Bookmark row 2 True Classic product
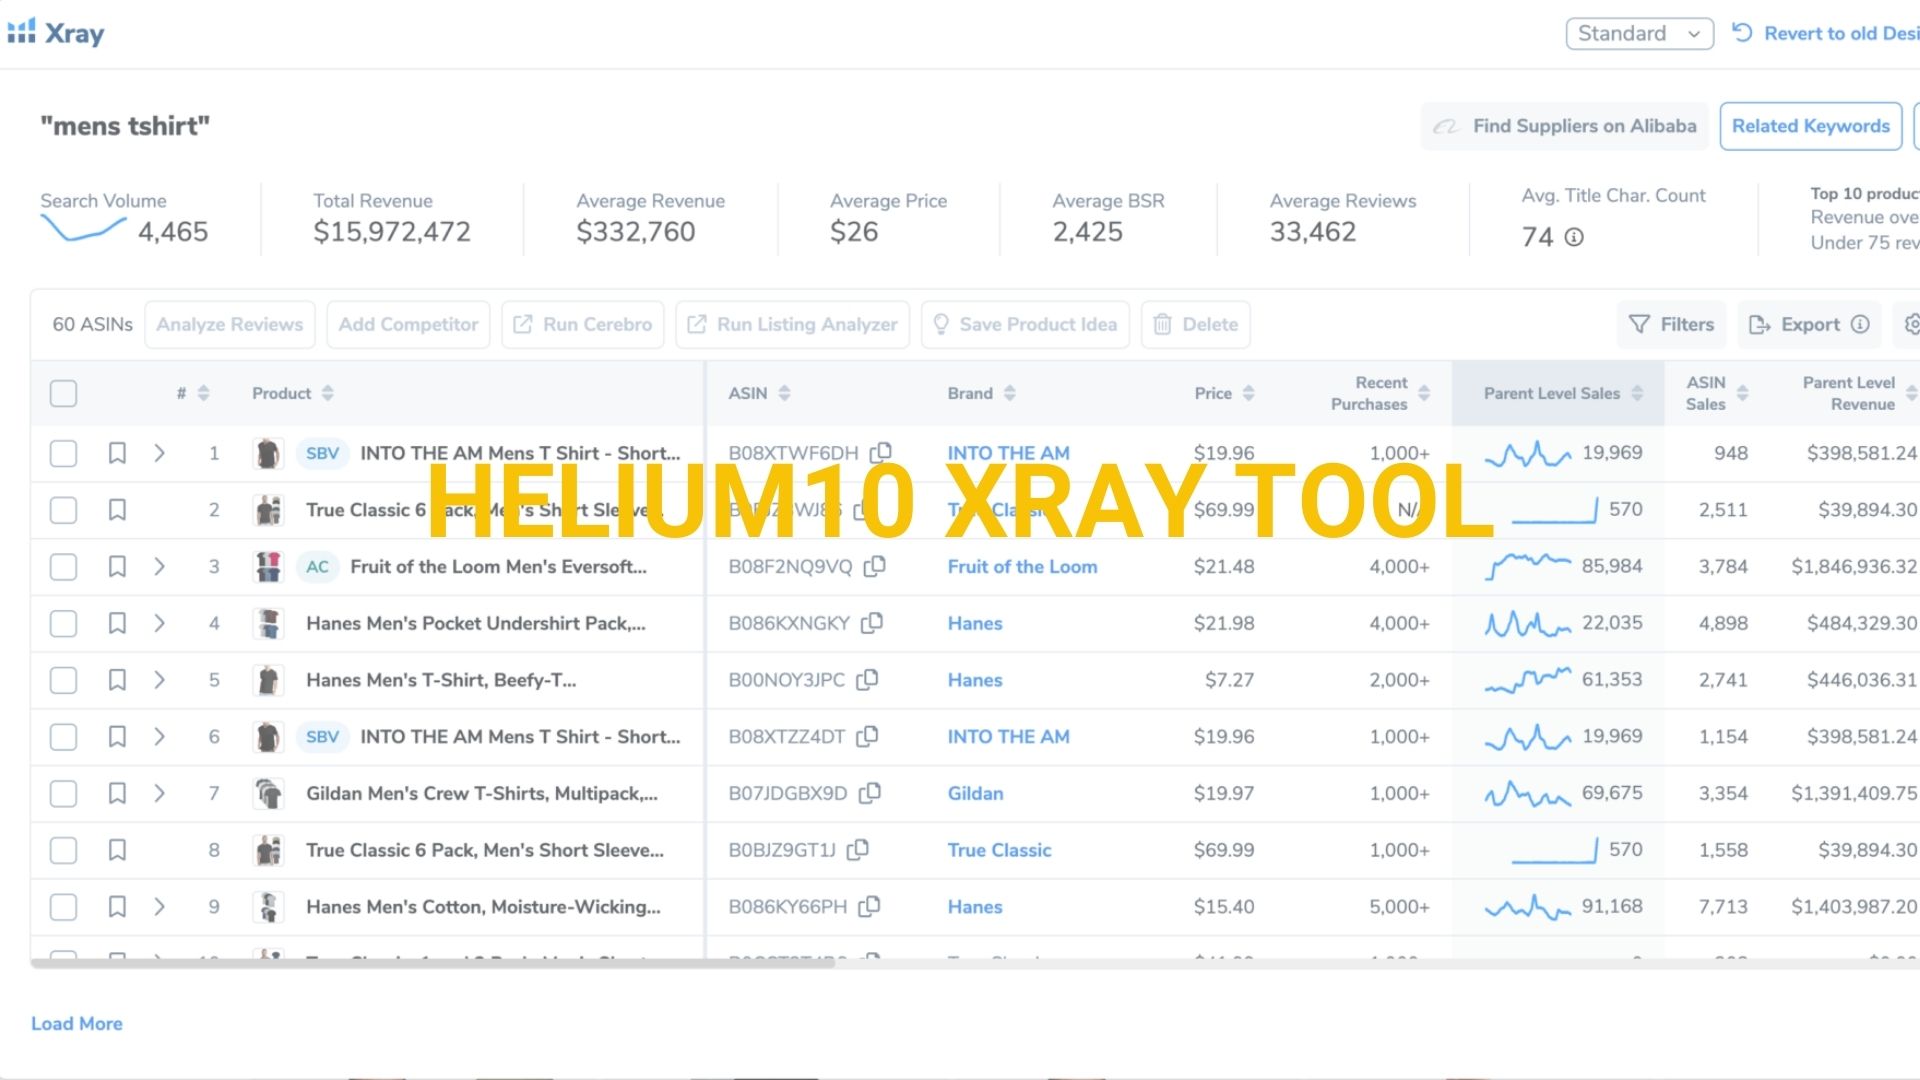1920x1080 pixels. [x=117, y=510]
